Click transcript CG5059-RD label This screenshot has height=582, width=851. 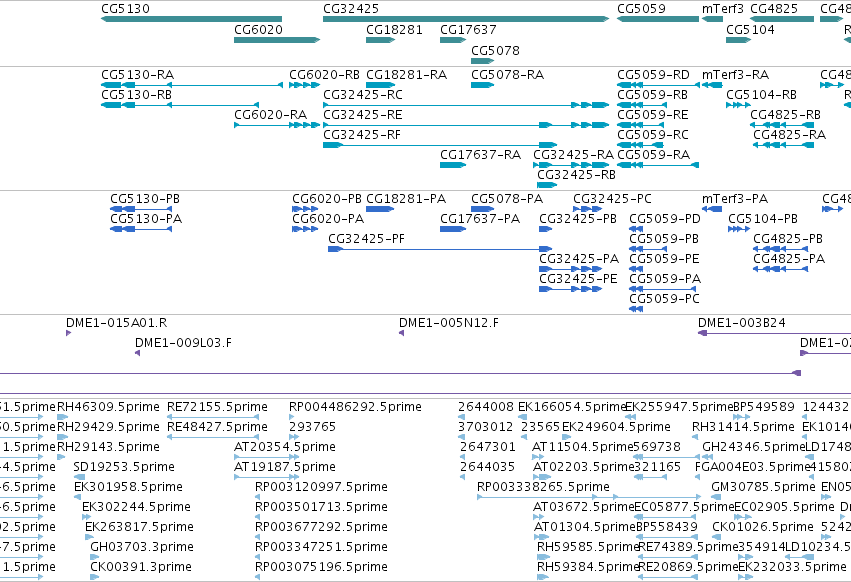[x=653, y=75]
